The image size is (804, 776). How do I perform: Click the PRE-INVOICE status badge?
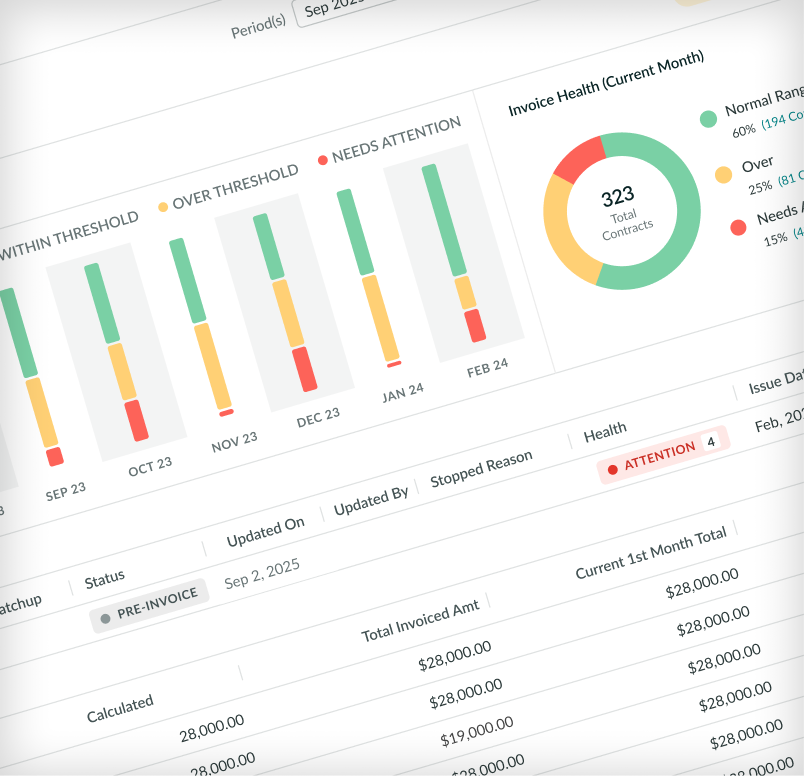point(149,606)
